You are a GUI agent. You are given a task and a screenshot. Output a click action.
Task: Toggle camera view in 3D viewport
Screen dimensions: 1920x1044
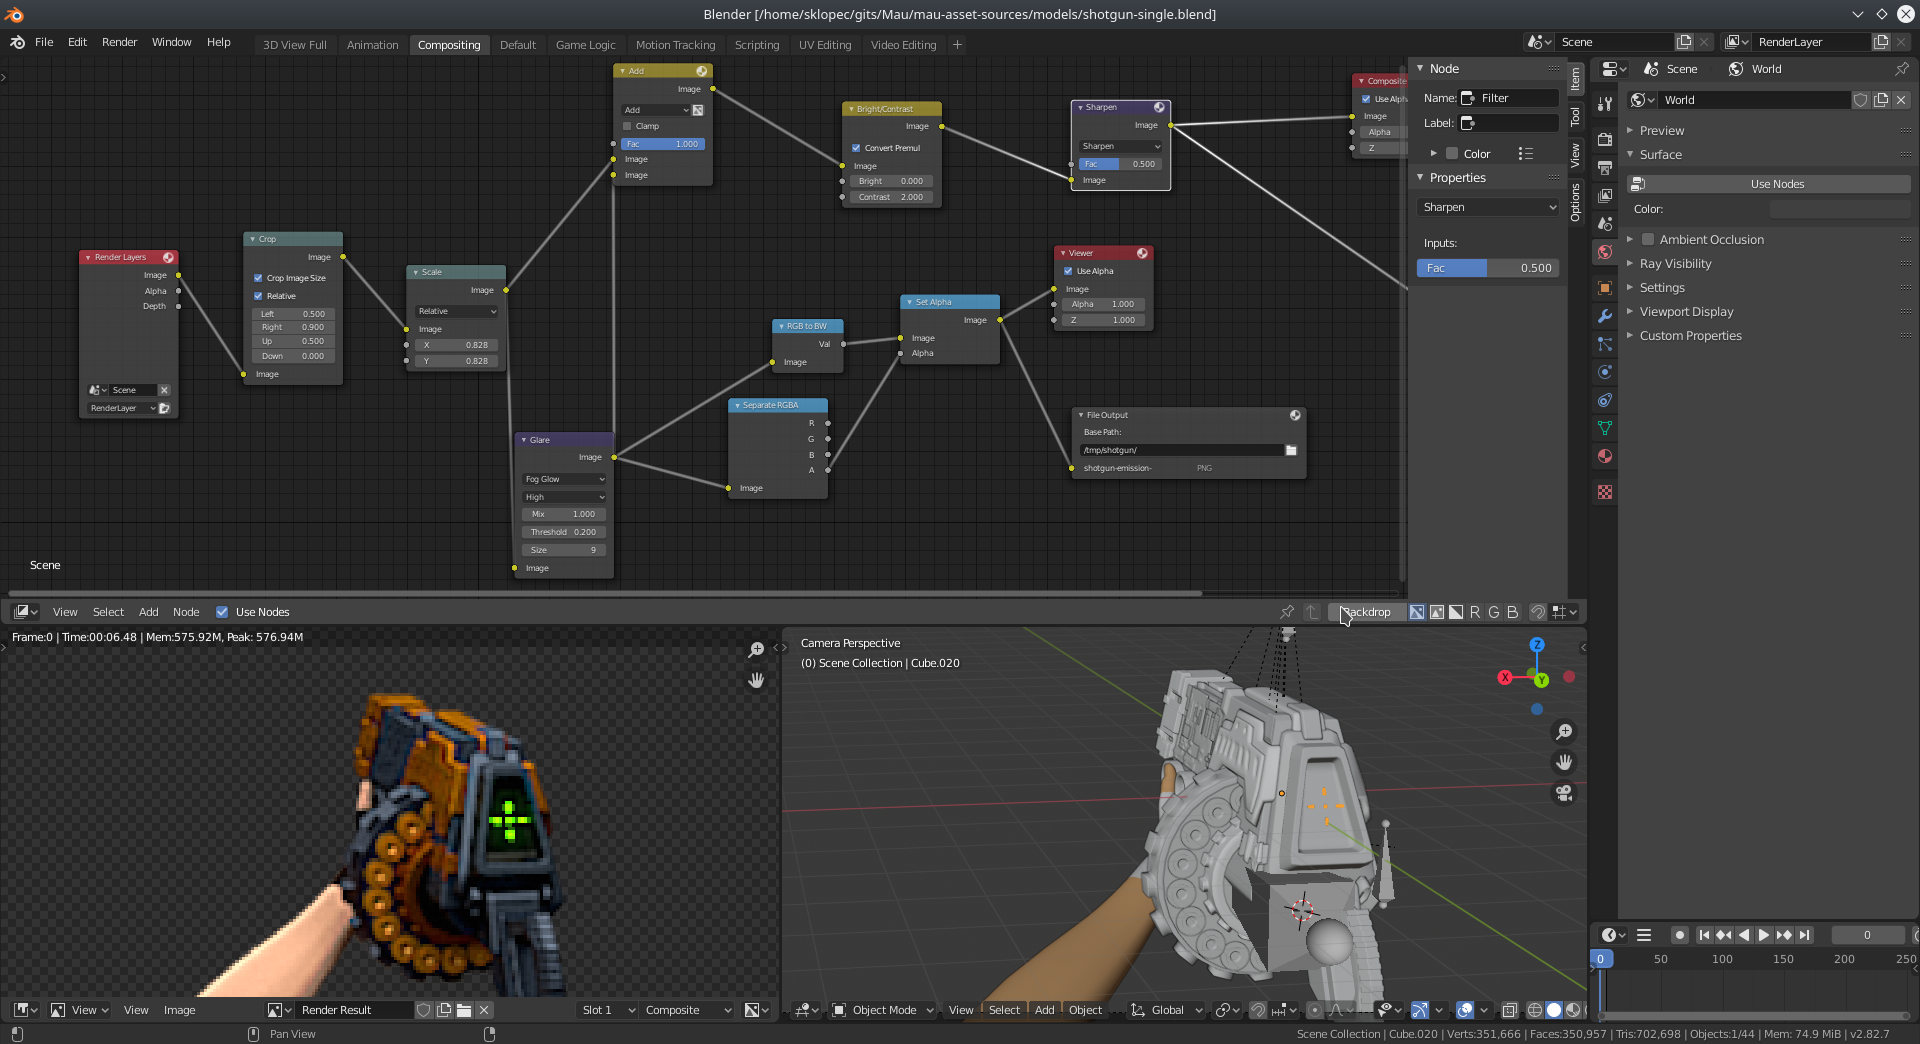1564,793
